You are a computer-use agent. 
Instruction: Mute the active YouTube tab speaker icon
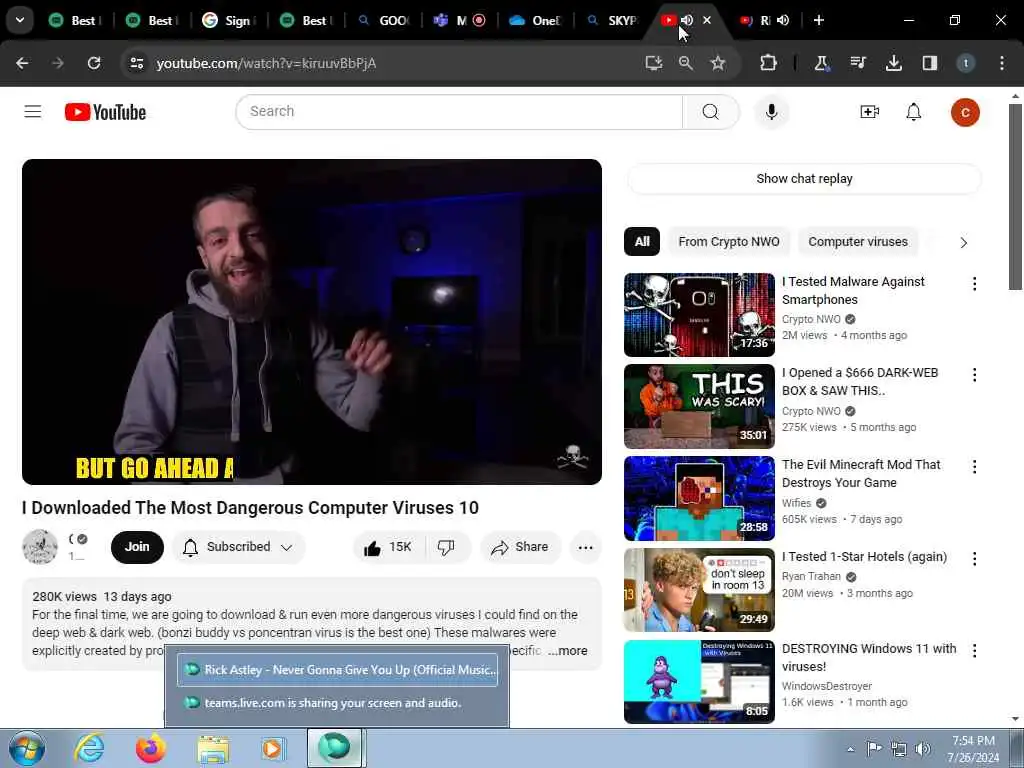click(x=686, y=20)
